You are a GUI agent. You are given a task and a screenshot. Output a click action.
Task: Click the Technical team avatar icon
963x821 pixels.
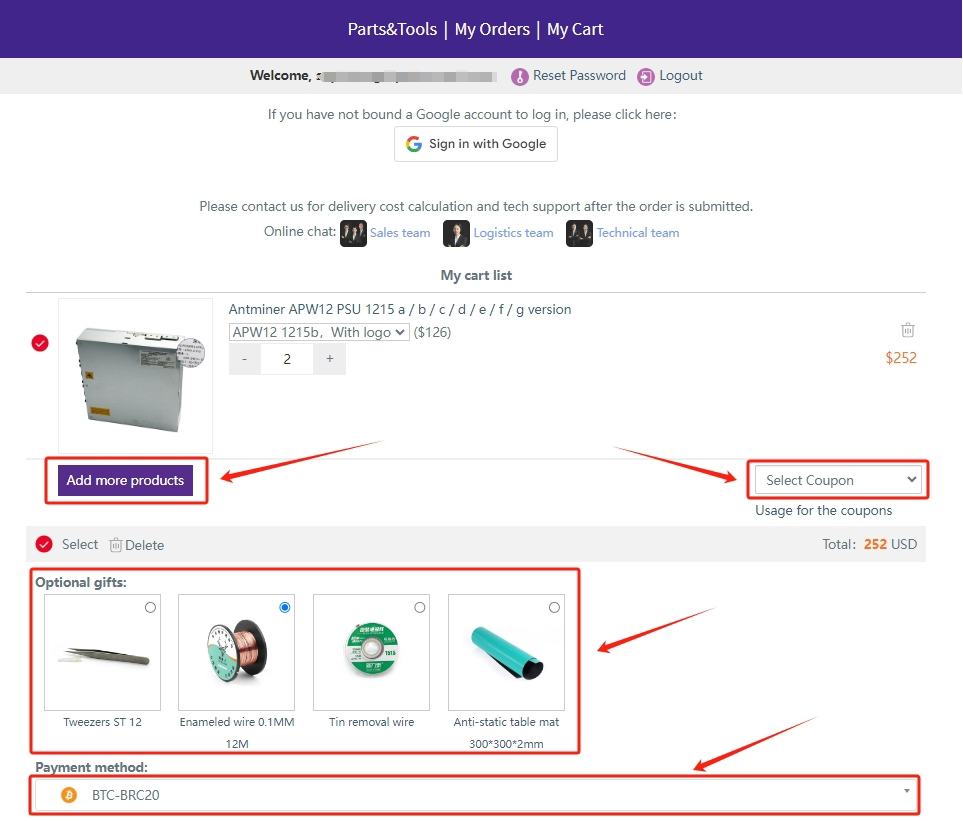point(579,233)
